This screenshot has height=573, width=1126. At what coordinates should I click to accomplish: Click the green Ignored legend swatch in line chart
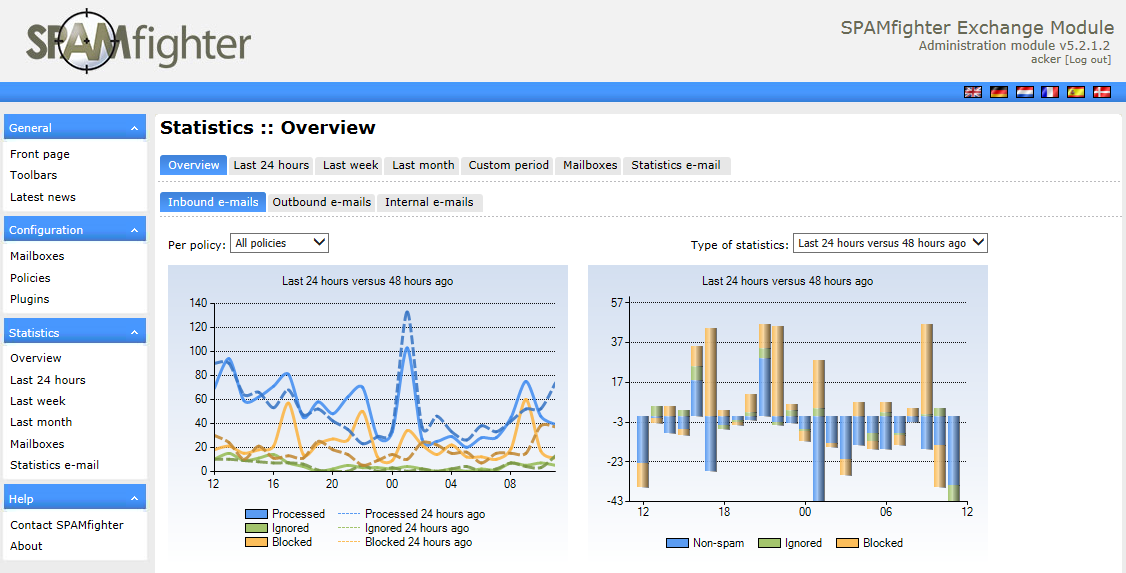pyautogui.click(x=256, y=528)
